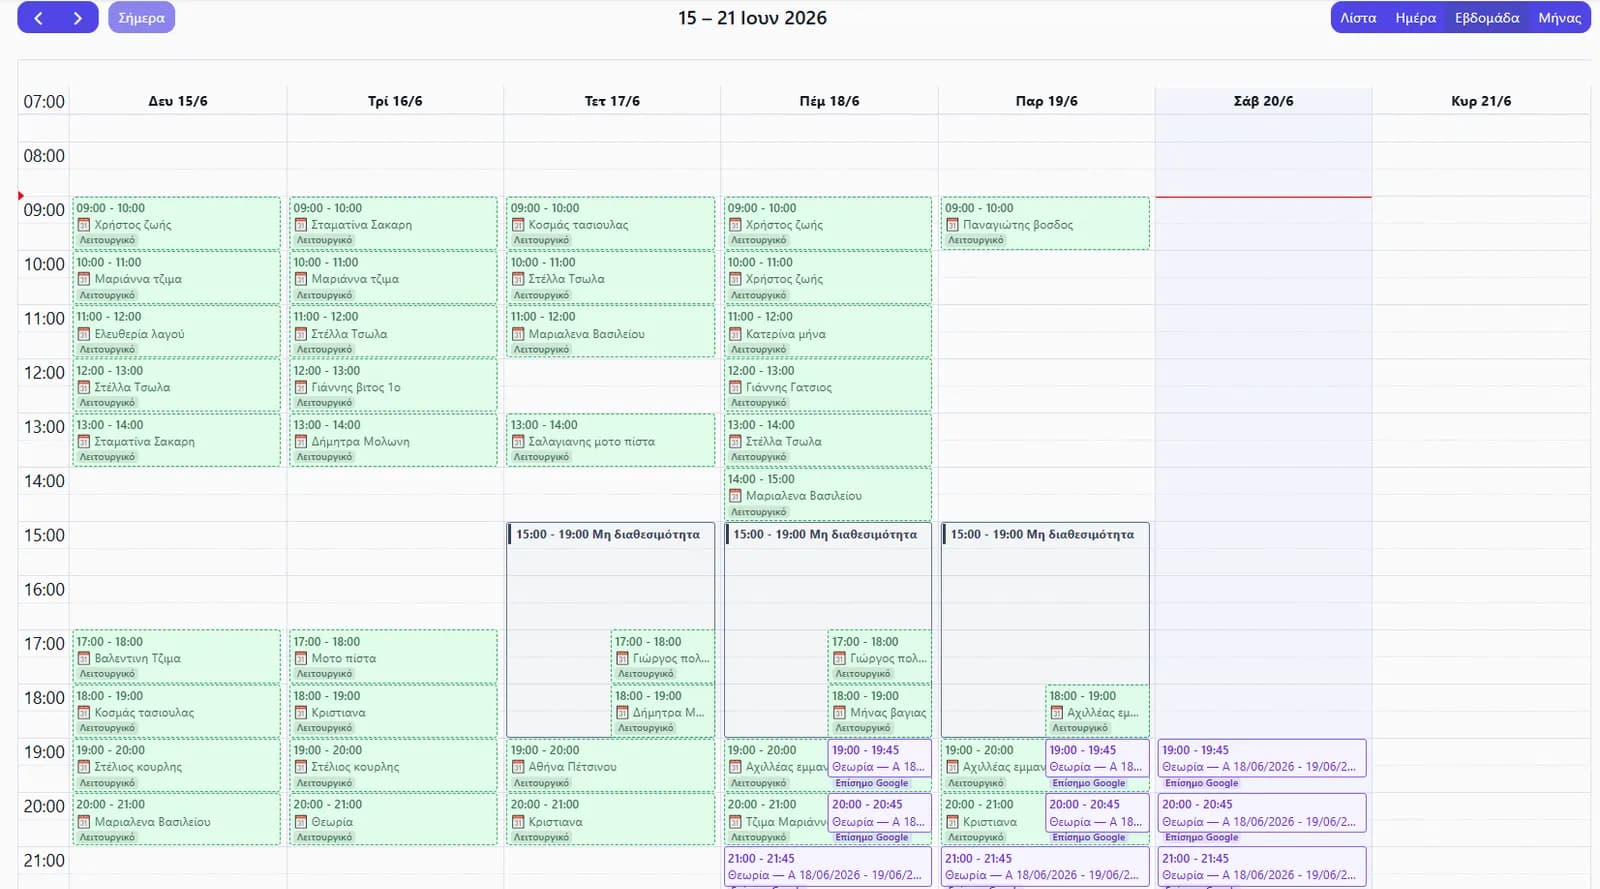Click calendar icon of Μαριαλενα Βασιλείου Thursday 14:00

click(735, 496)
